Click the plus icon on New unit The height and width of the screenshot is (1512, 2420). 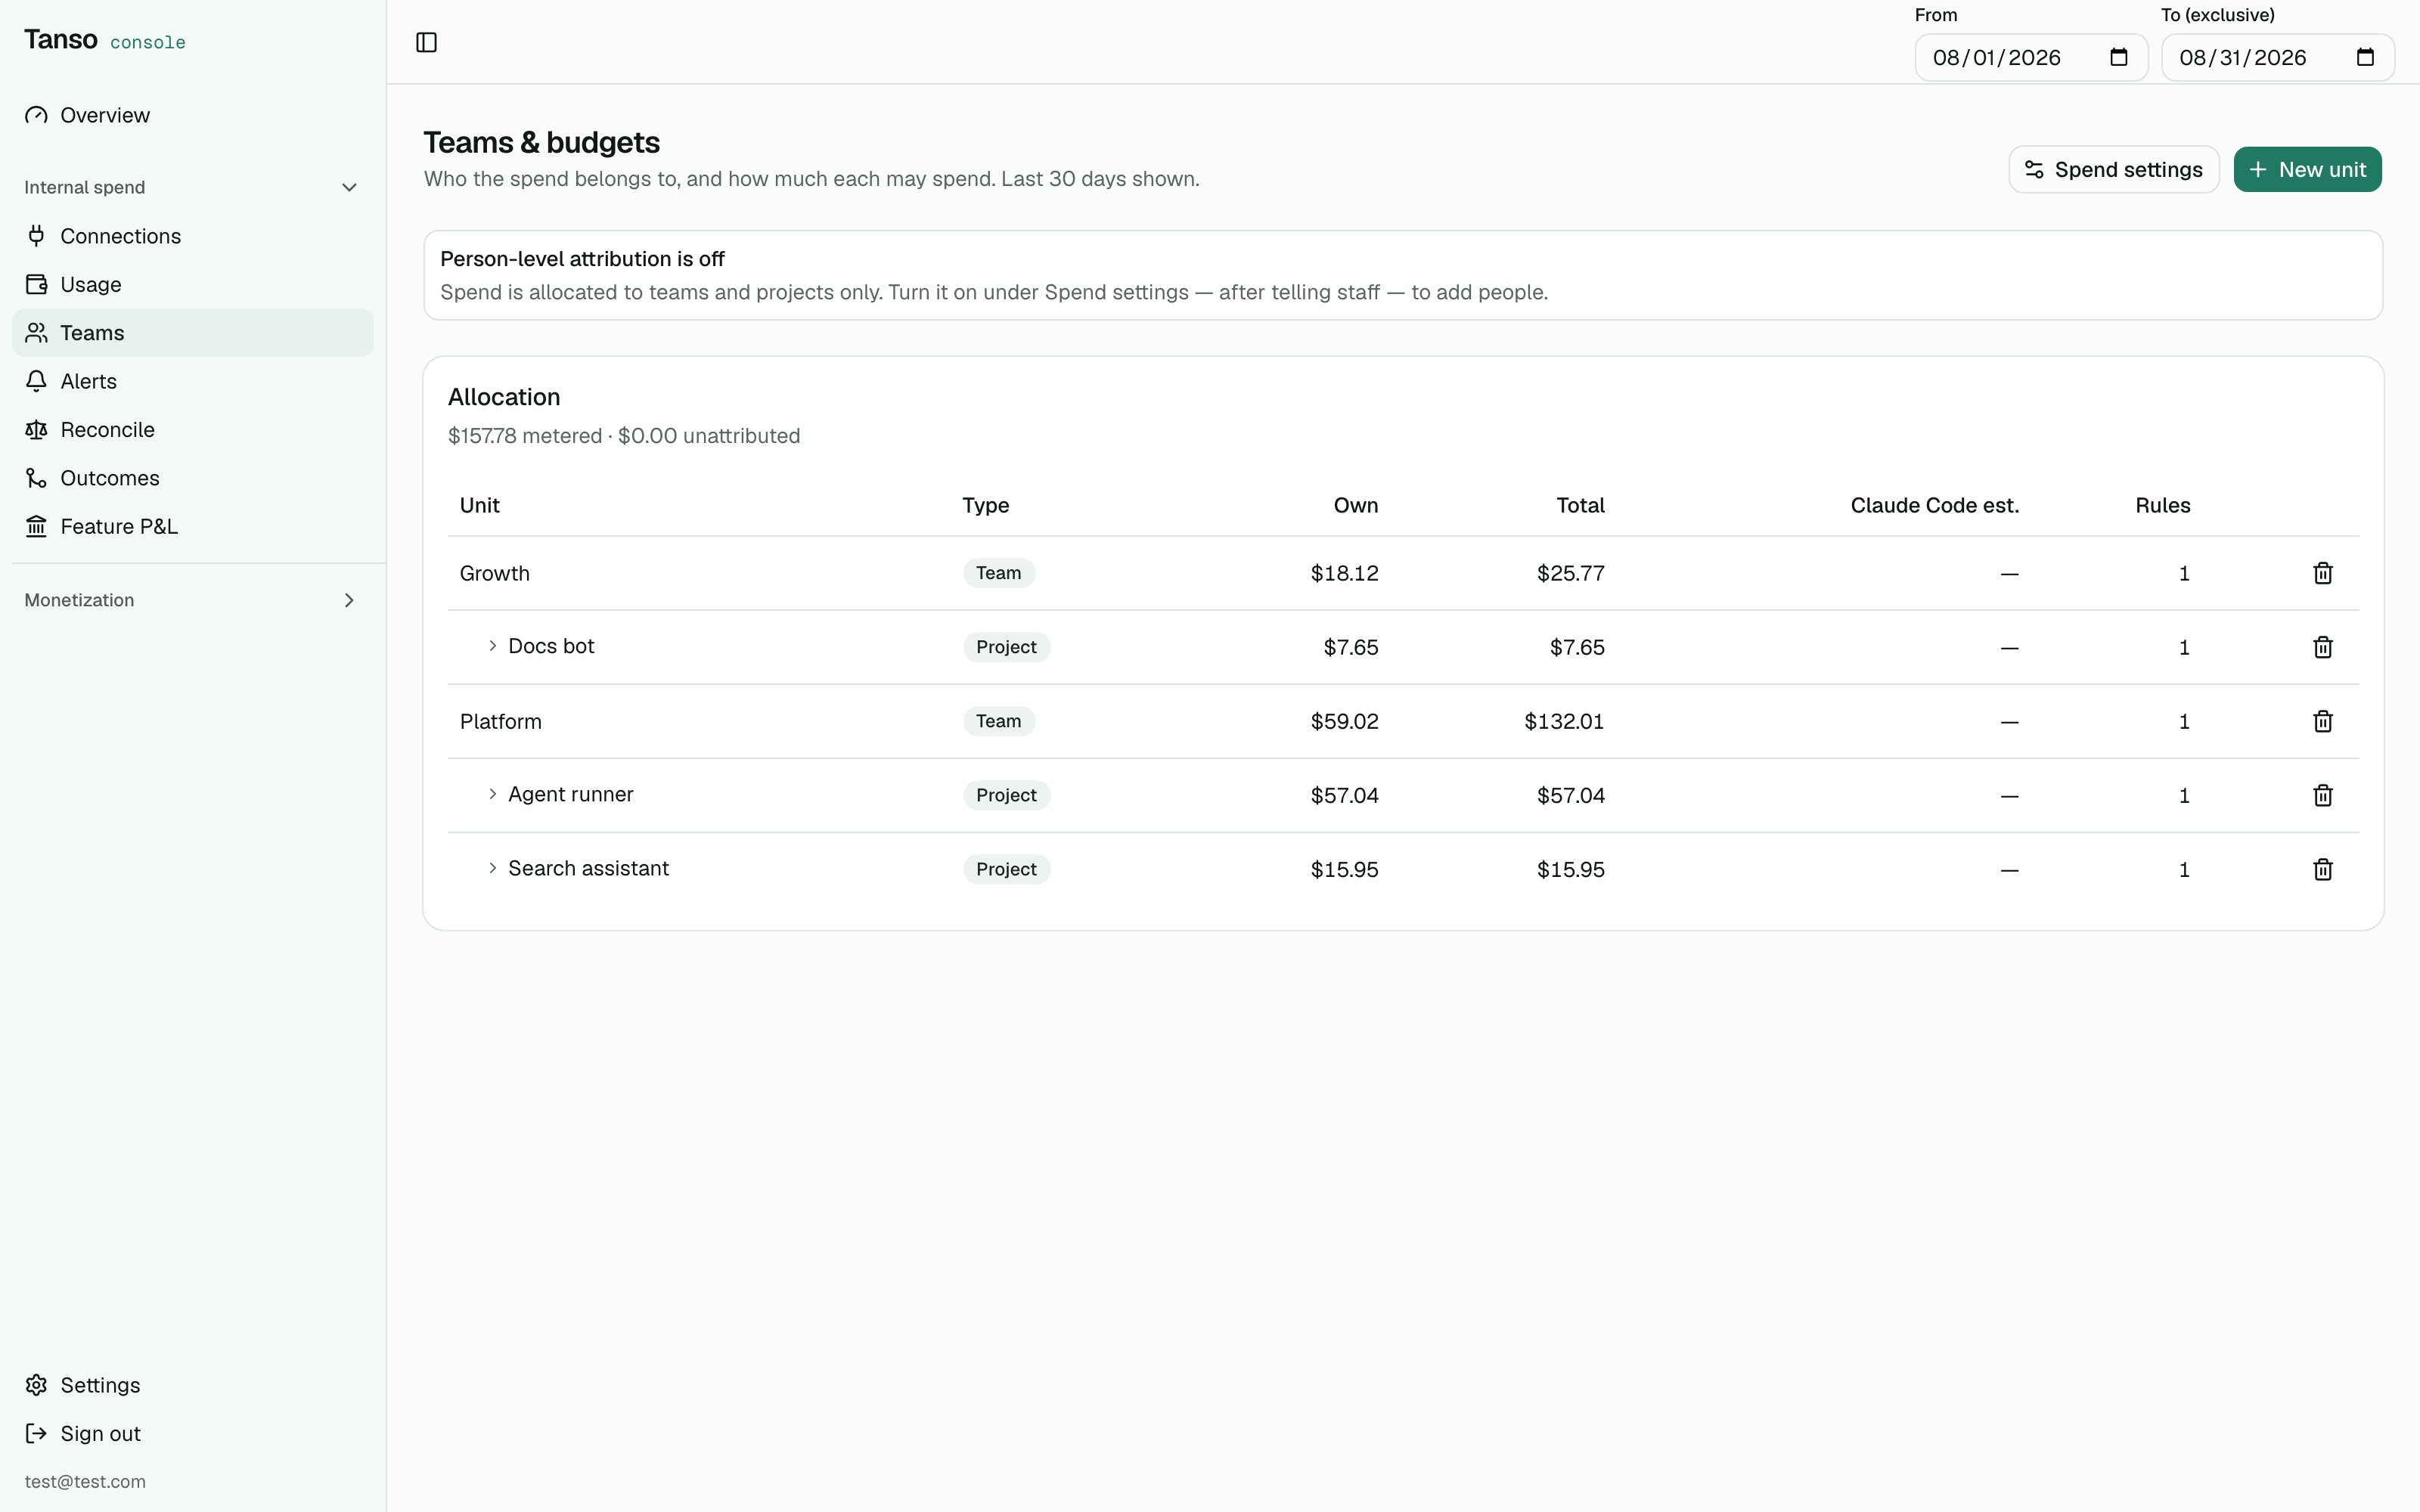tap(2258, 170)
